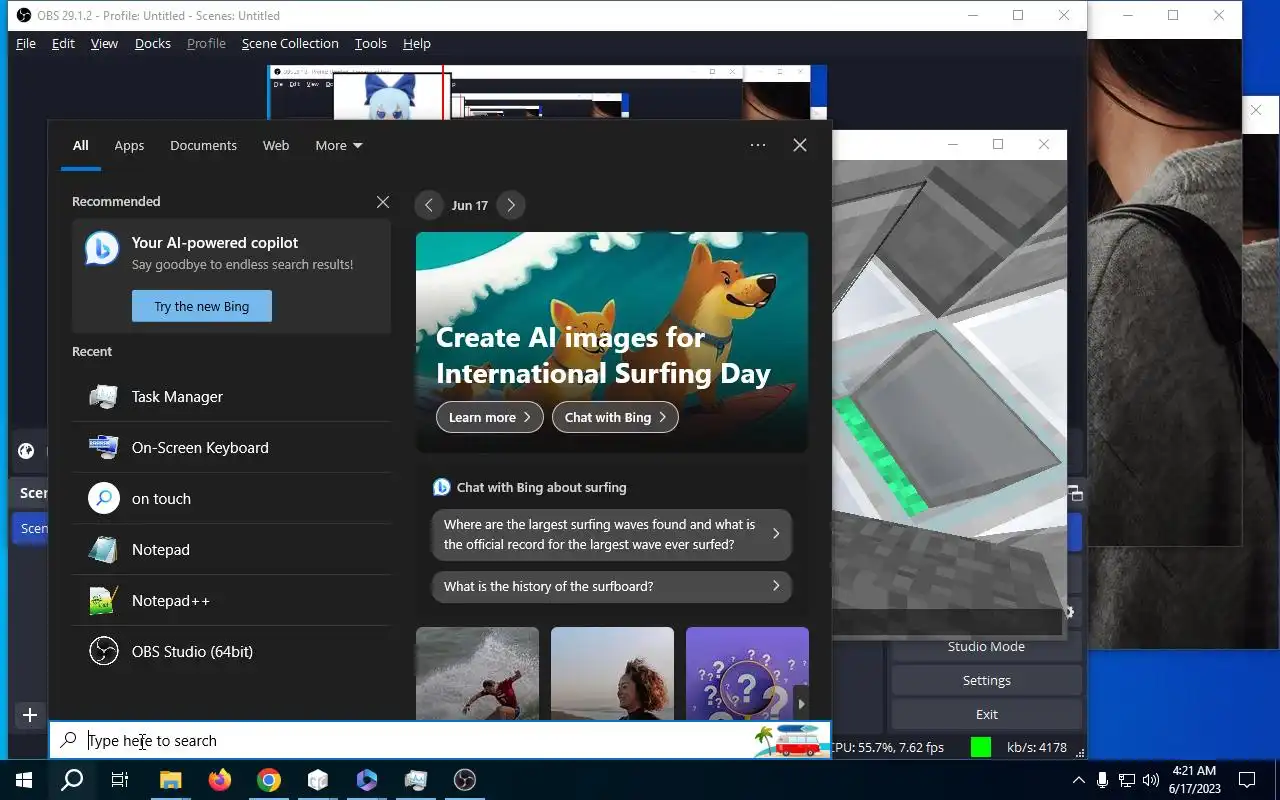Open the OBS Edit menu
The height and width of the screenshot is (800, 1280).
(63, 43)
